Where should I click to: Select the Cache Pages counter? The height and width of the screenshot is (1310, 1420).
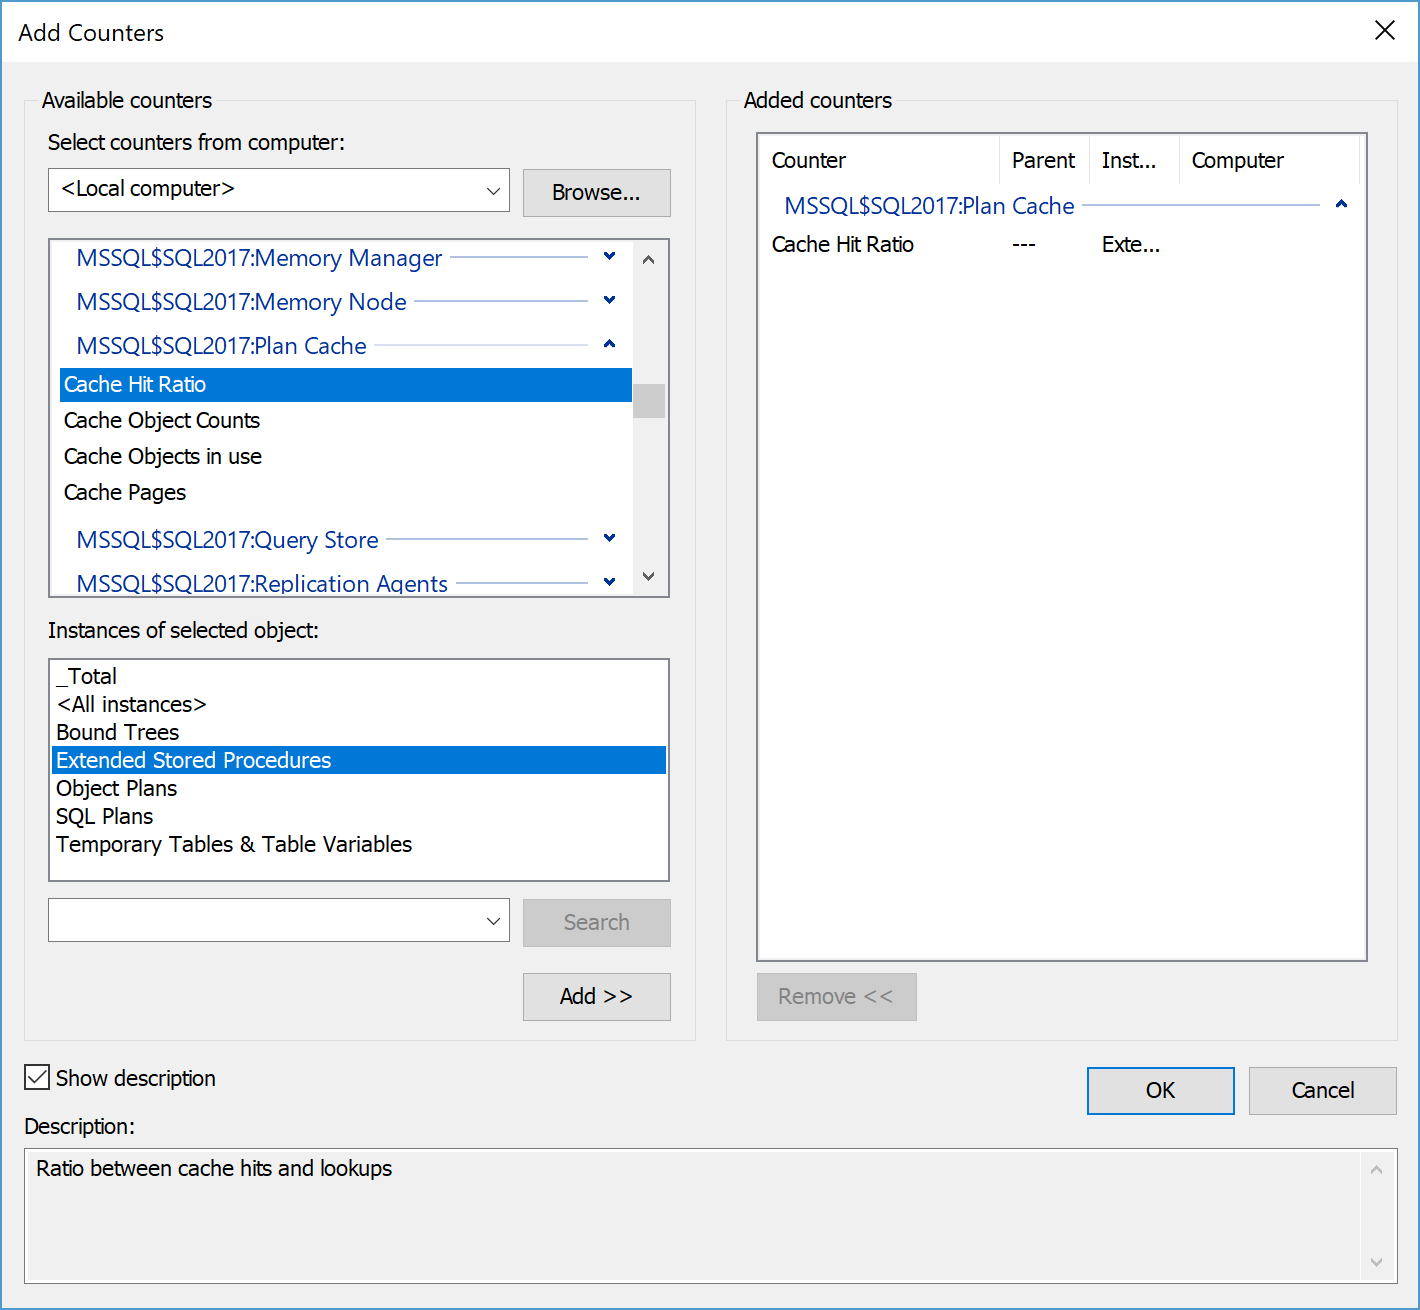tap(346, 493)
